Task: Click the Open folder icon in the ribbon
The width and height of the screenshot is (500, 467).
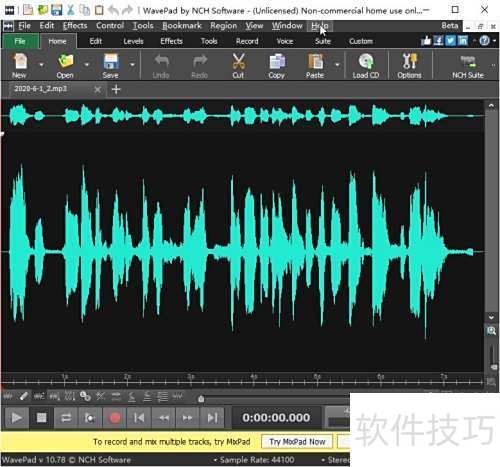Action: pos(65,61)
